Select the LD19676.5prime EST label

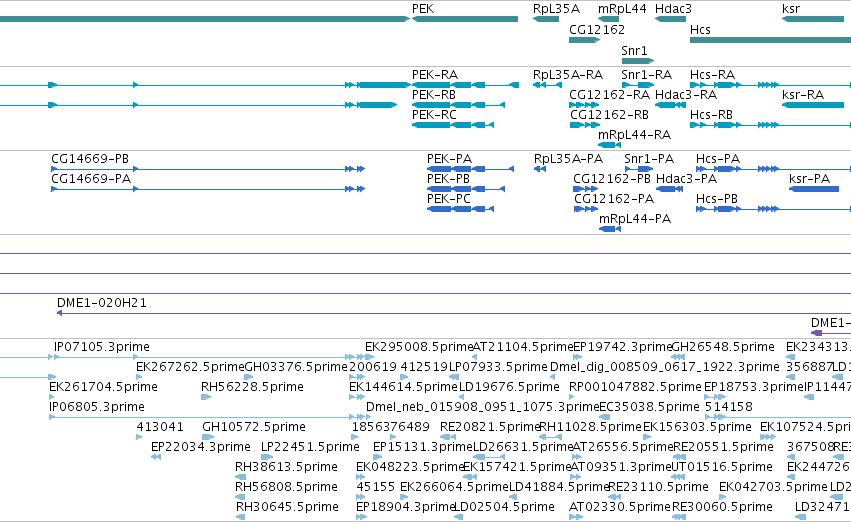tap(509, 387)
